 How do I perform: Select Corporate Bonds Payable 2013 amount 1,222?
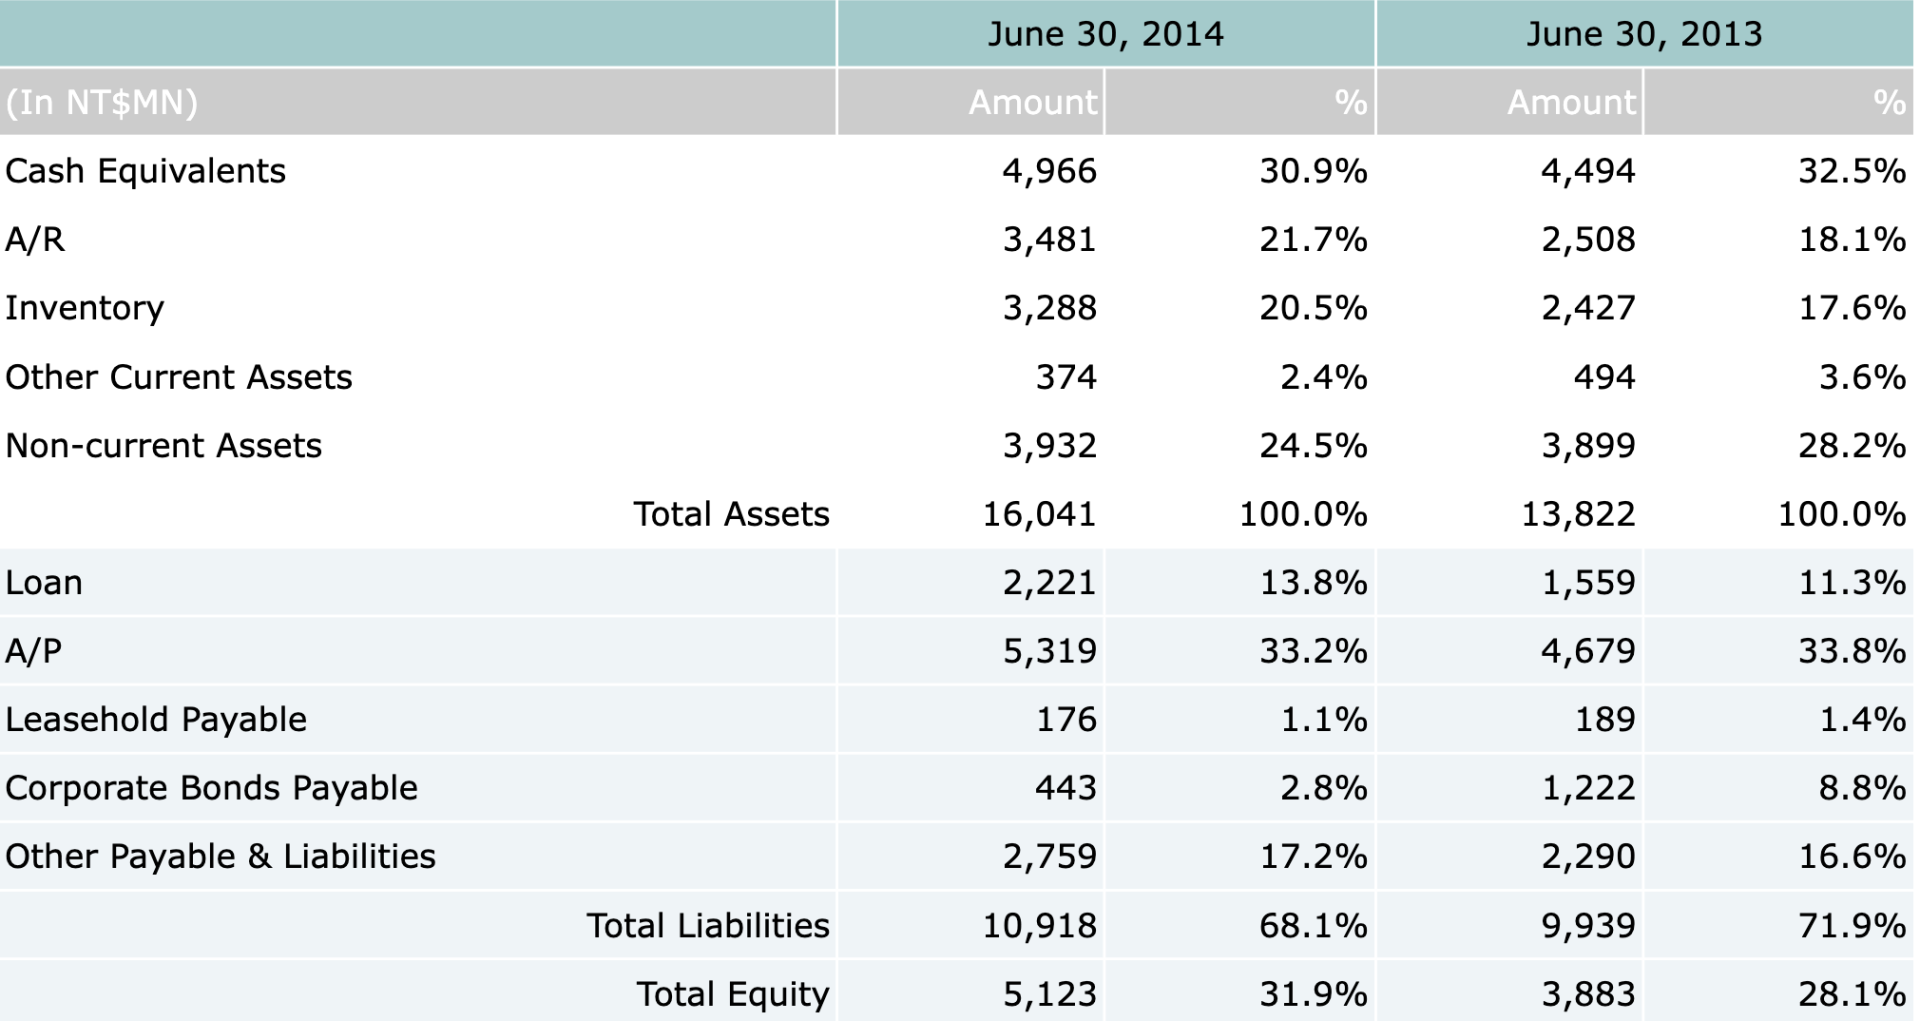(1588, 788)
